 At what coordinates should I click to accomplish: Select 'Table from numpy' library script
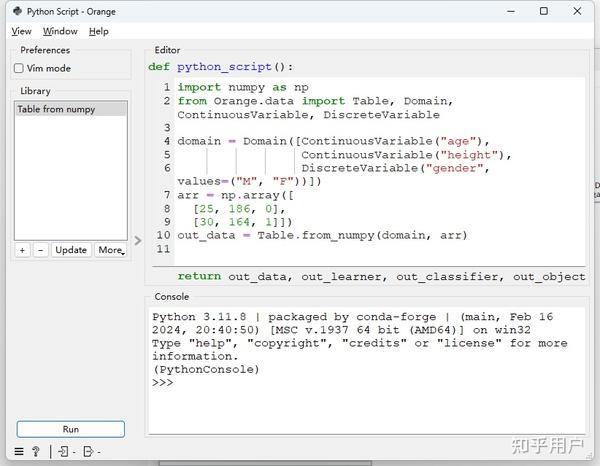coord(71,109)
